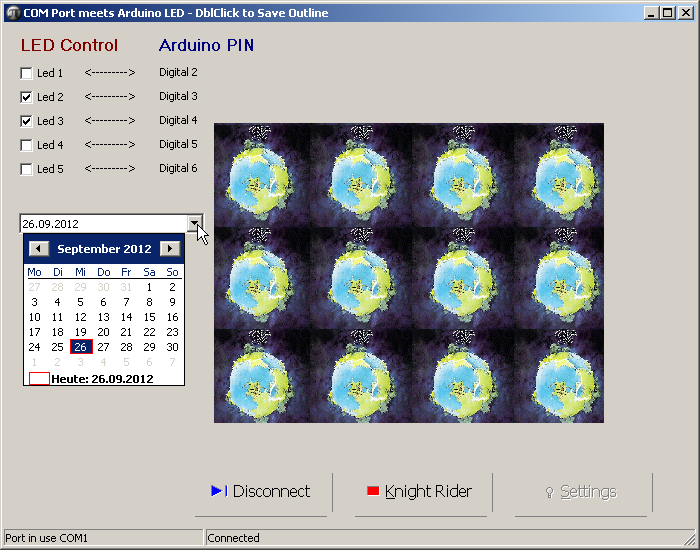Click the Arduino PIN heading
700x550 pixels.
click(x=206, y=45)
